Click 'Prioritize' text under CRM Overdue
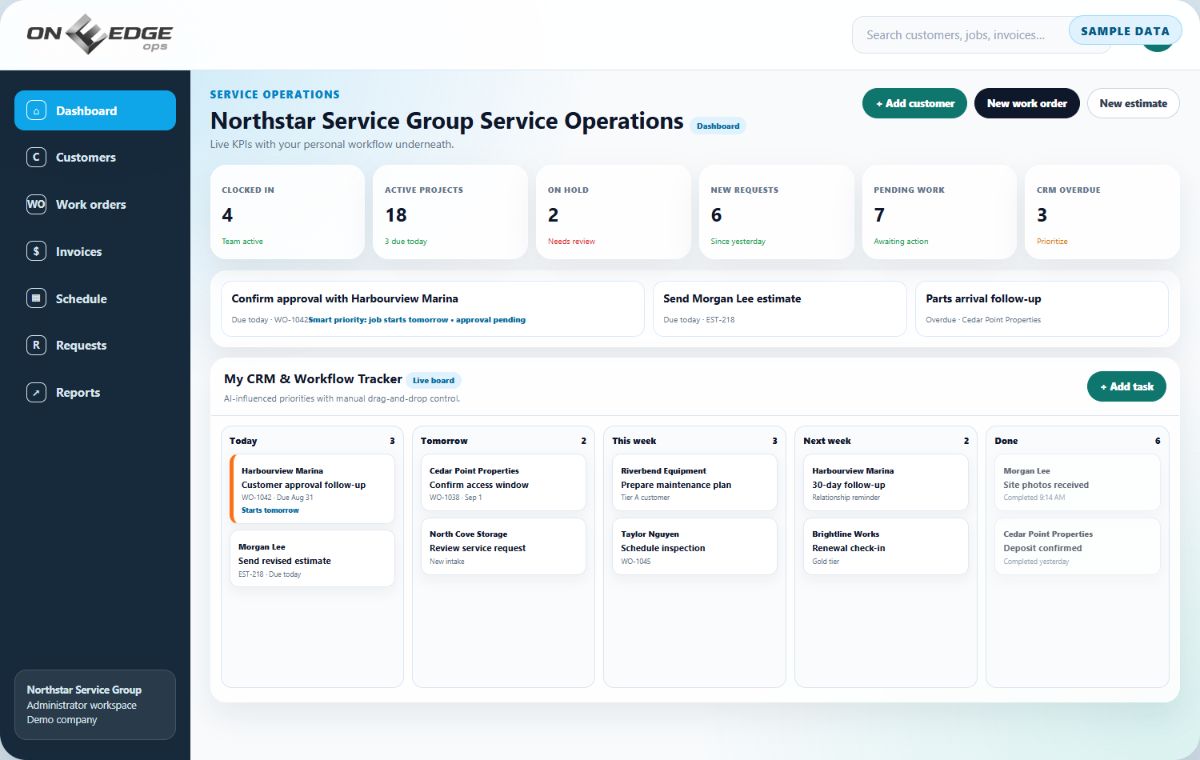The width and height of the screenshot is (1200, 760). [x=1052, y=241]
